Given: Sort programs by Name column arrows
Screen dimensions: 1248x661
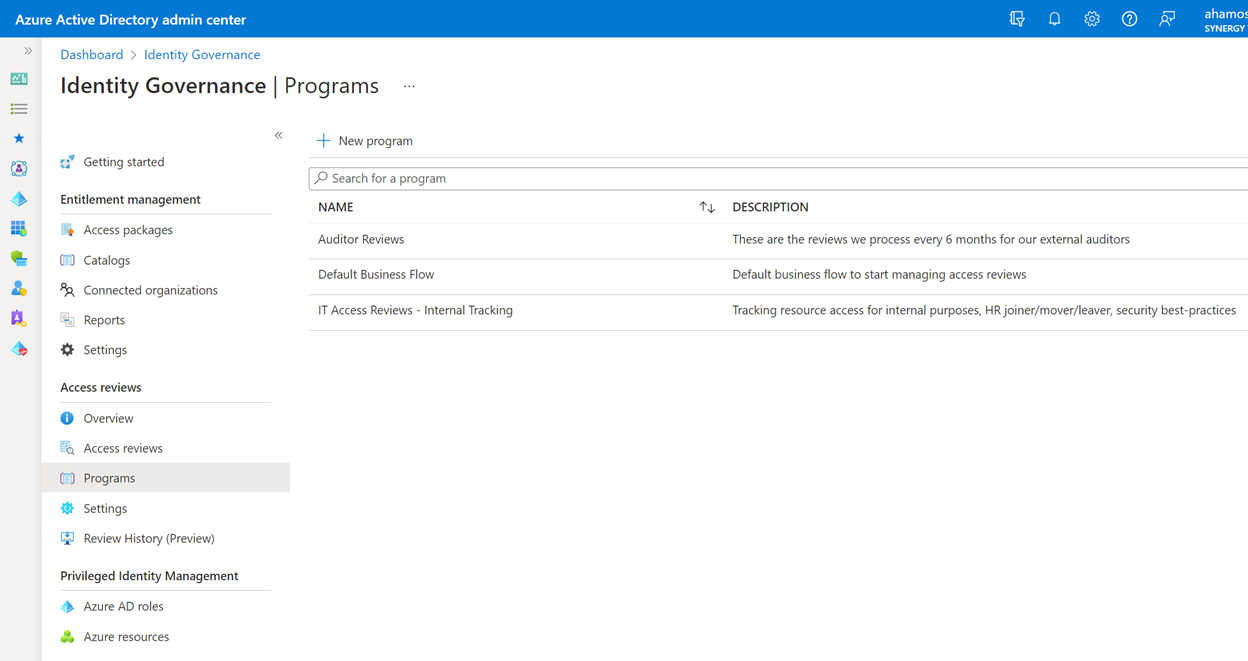Looking at the screenshot, I should (x=707, y=207).
